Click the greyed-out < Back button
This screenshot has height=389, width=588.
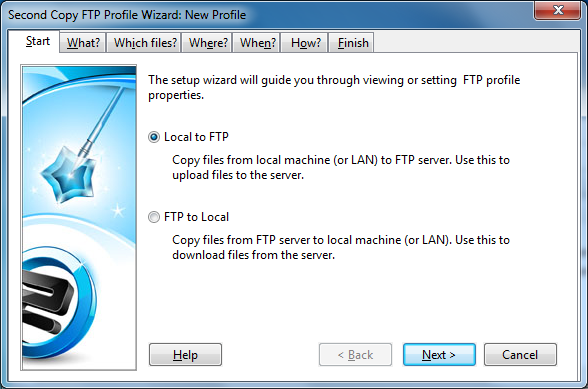(x=355, y=354)
